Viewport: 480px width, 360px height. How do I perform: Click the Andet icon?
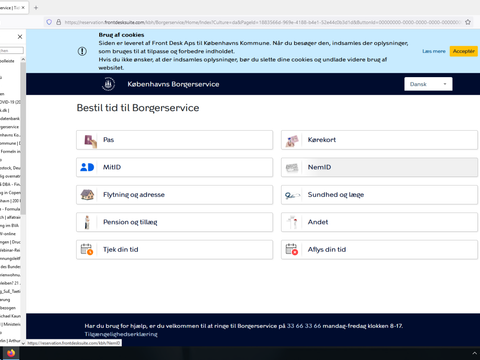pyautogui.click(x=293, y=222)
